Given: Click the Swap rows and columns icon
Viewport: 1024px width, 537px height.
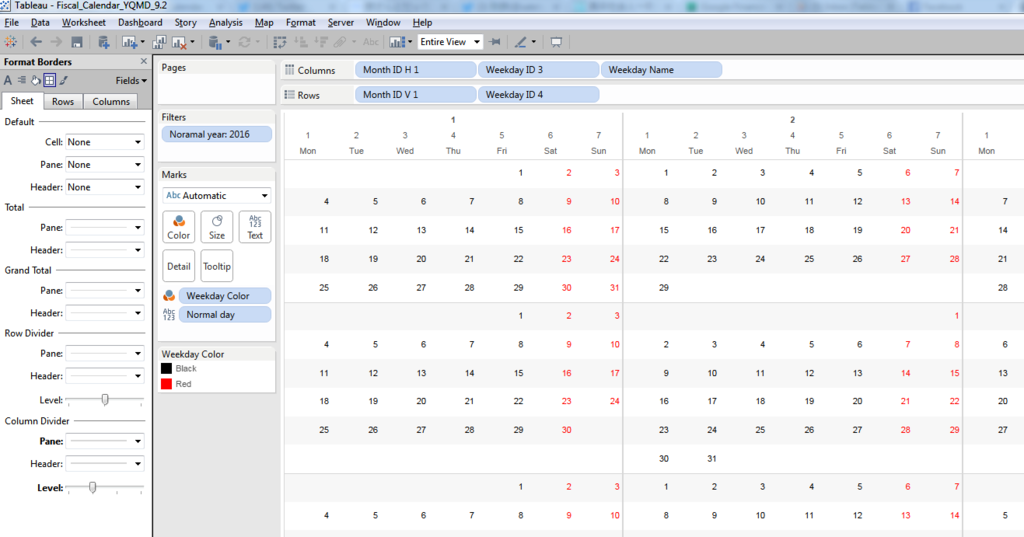Looking at the screenshot, I should pos(280,42).
